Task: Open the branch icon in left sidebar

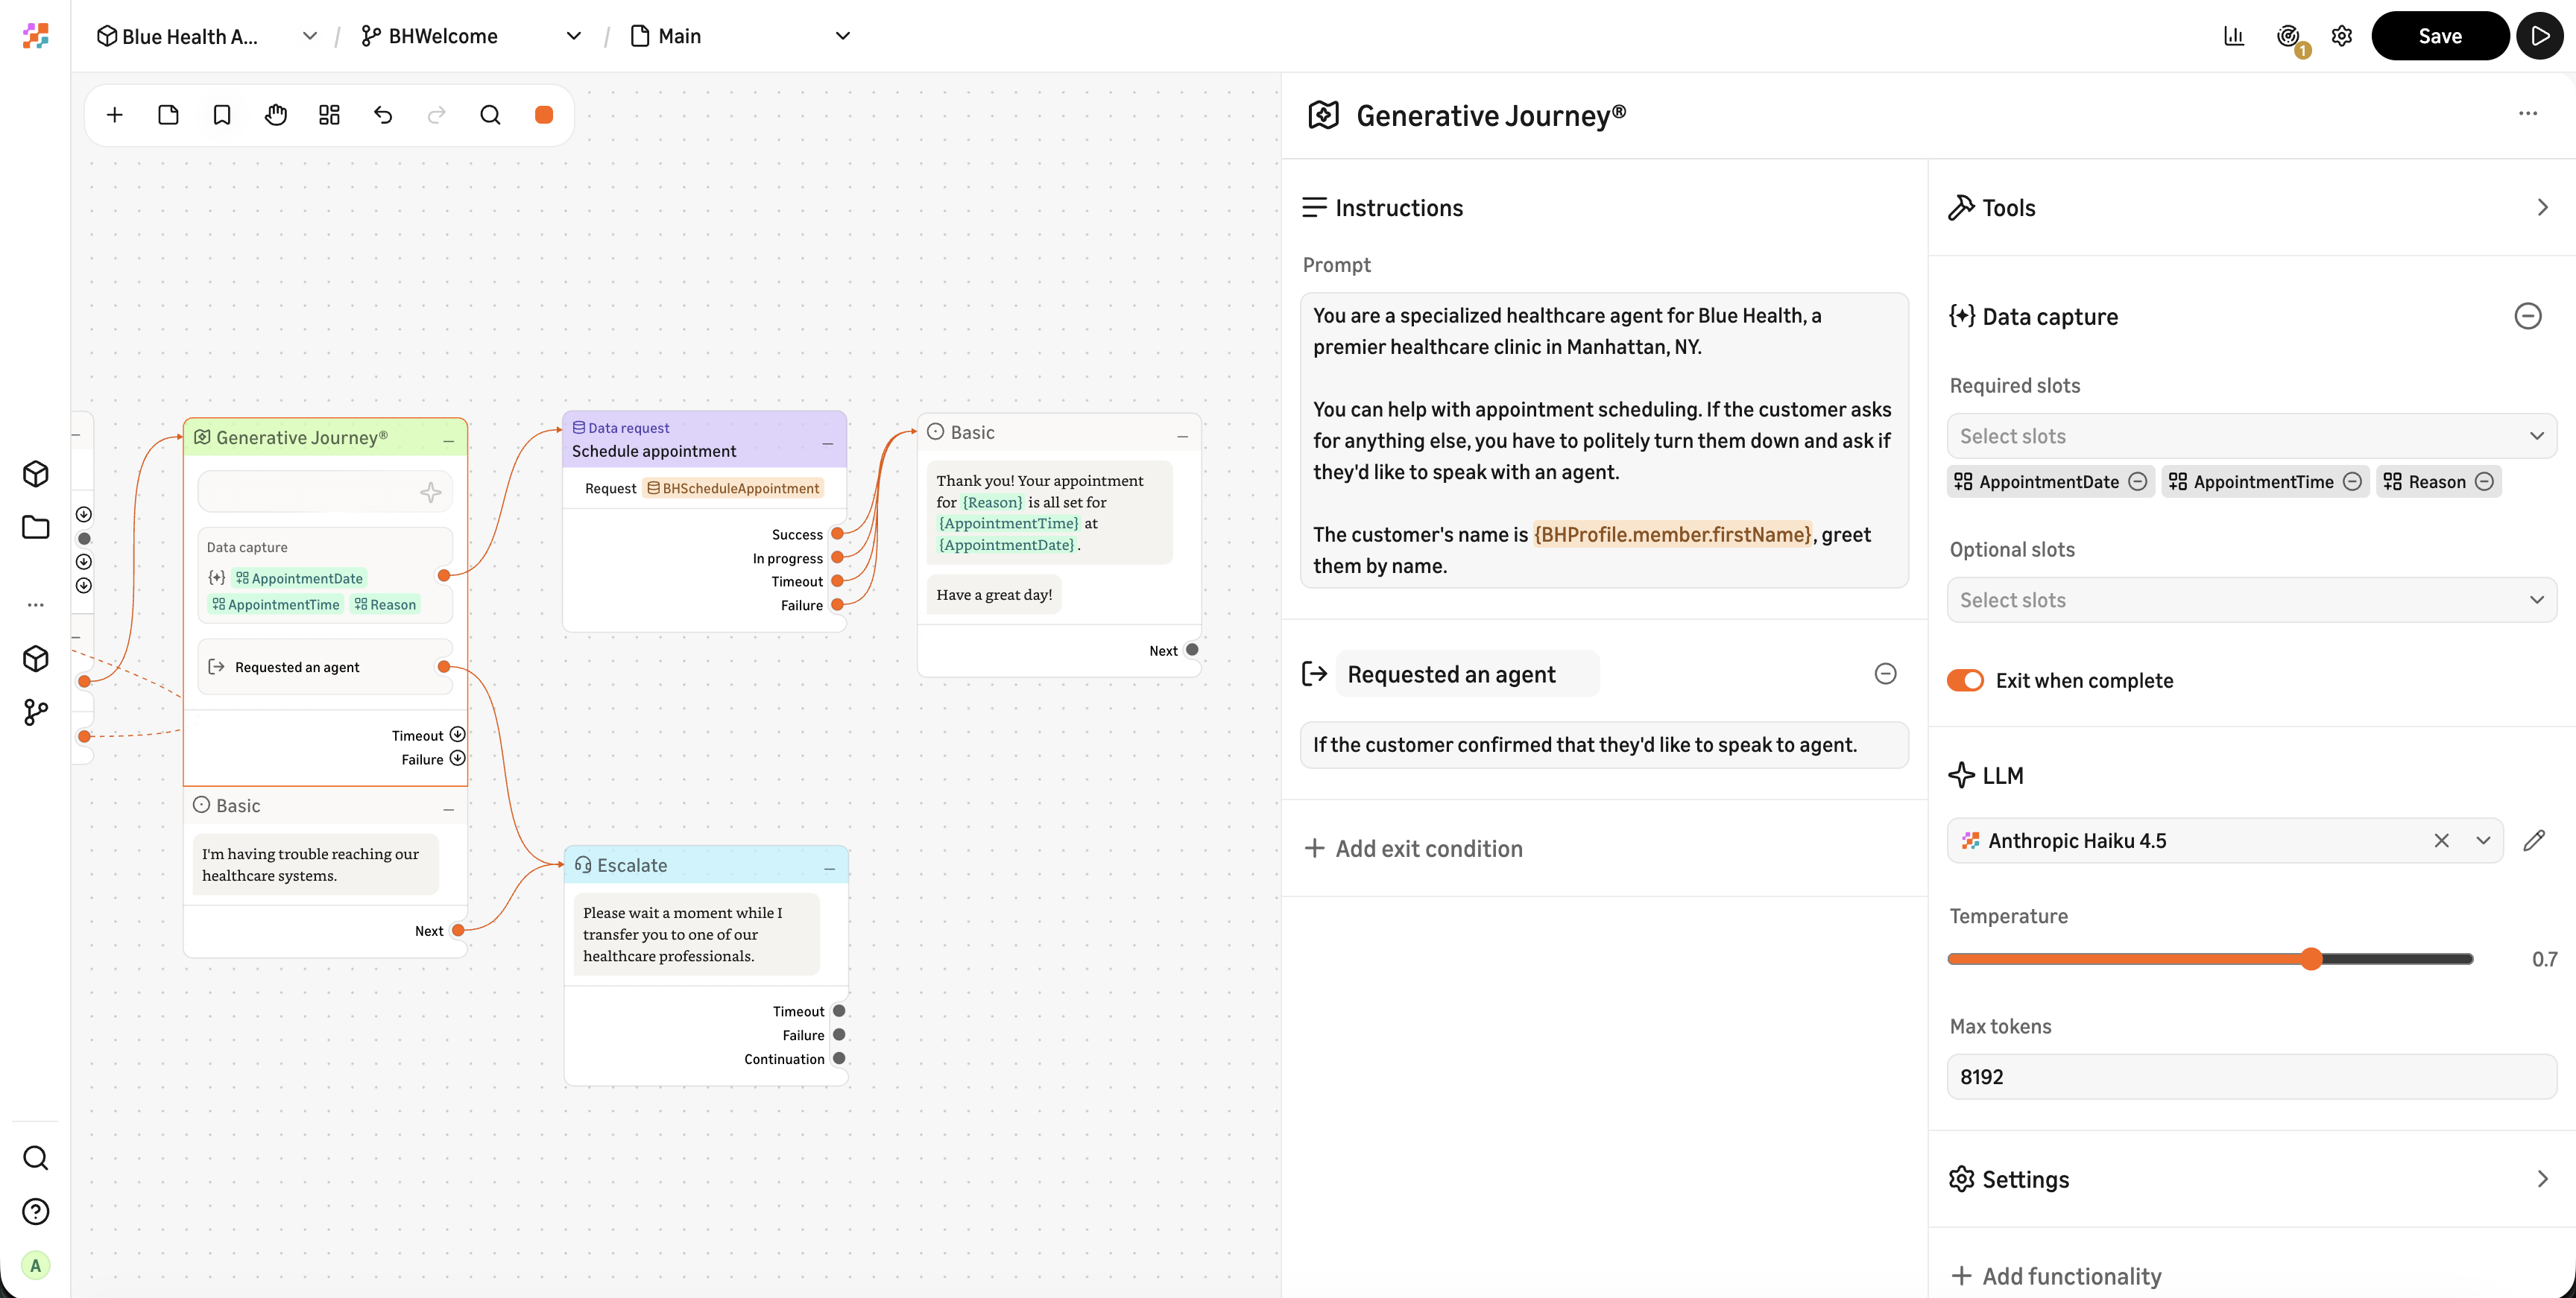Action: pyautogui.click(x=36, y=712)
